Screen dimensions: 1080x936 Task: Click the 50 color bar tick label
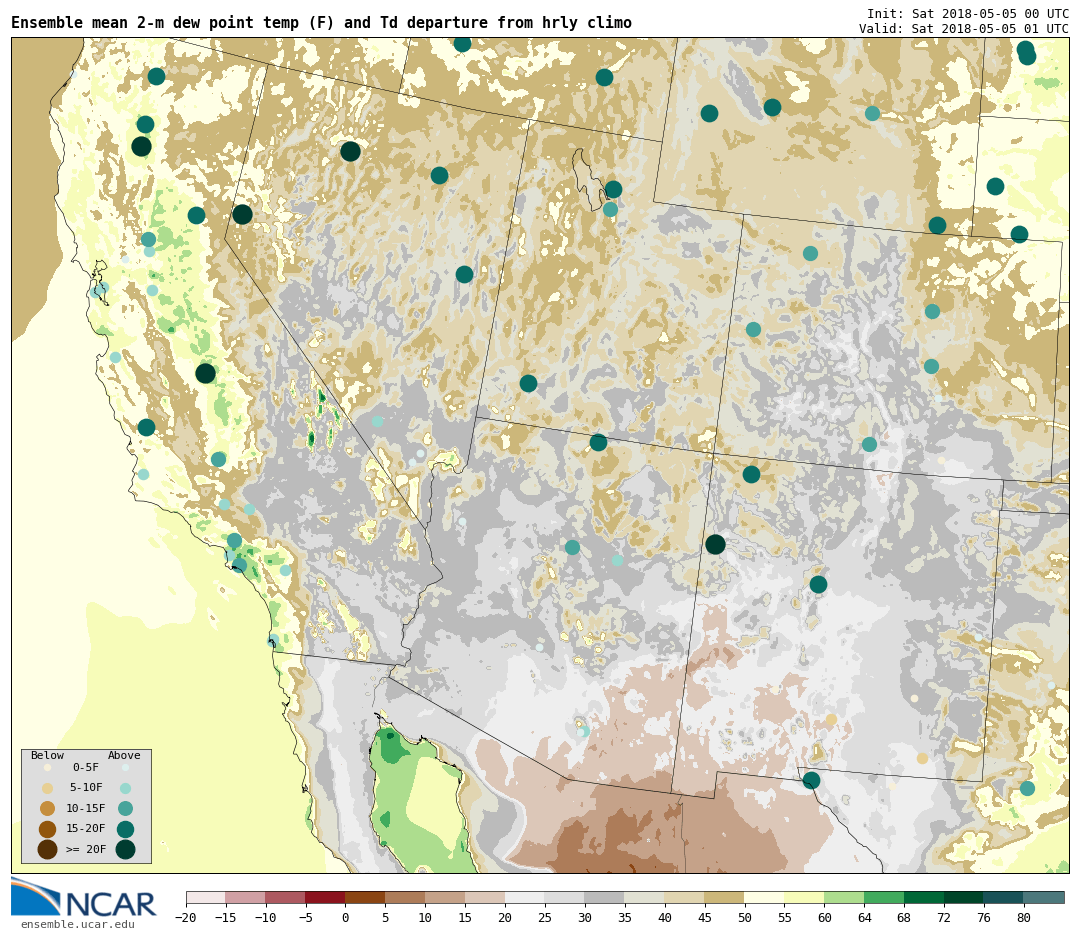745,917
